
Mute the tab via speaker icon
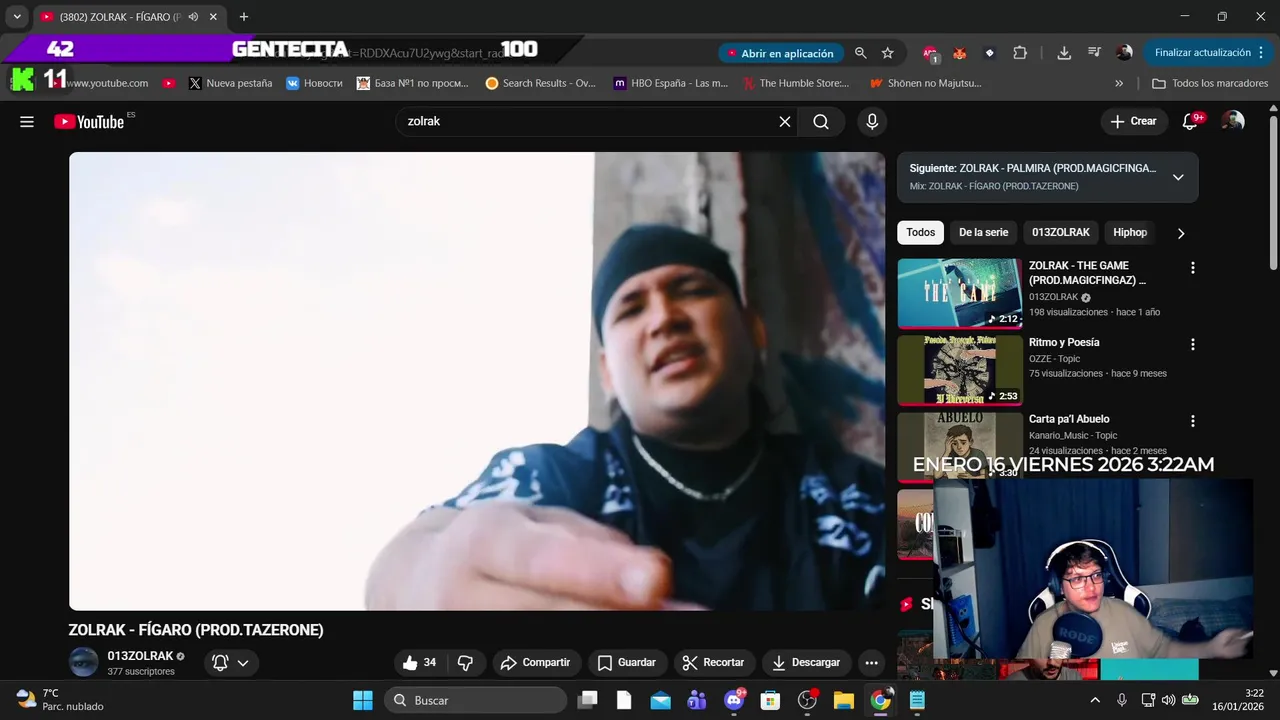[193, 17]
